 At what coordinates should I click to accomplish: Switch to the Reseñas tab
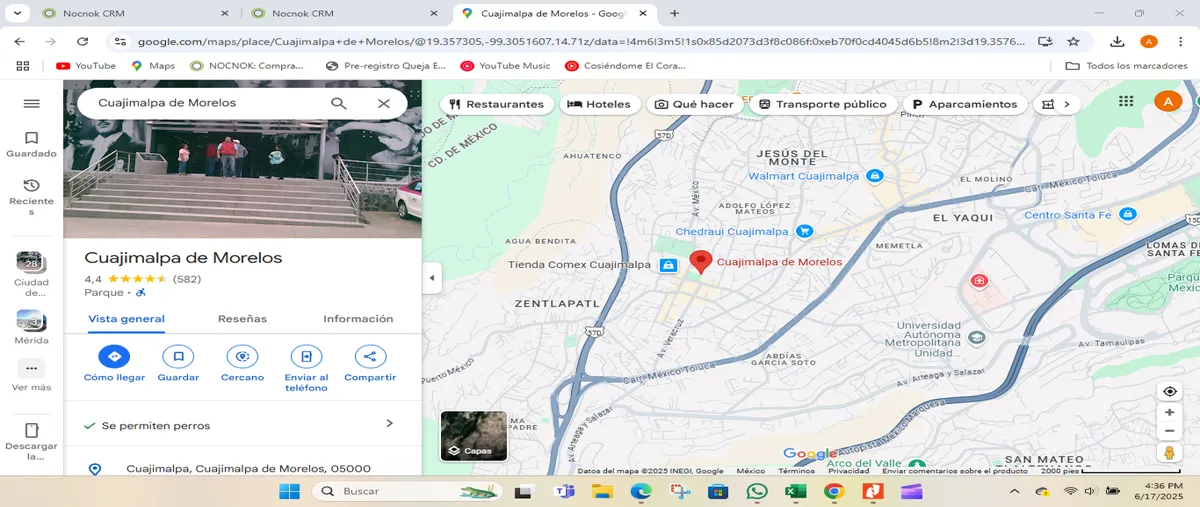click(x=242, y=319)
